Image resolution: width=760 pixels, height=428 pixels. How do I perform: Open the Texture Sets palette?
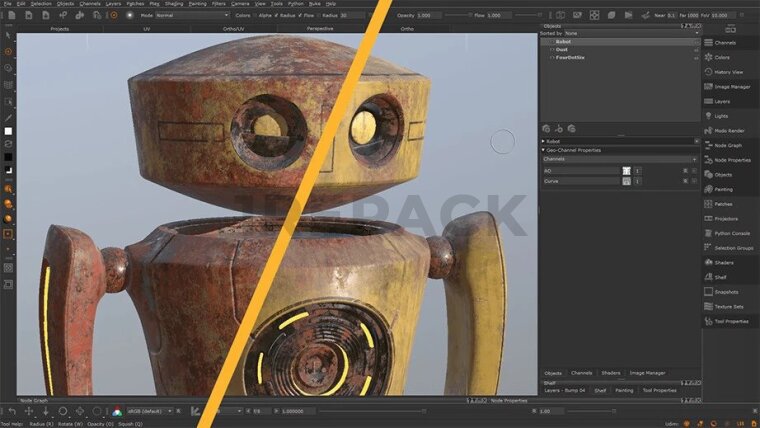pos(729,306)
